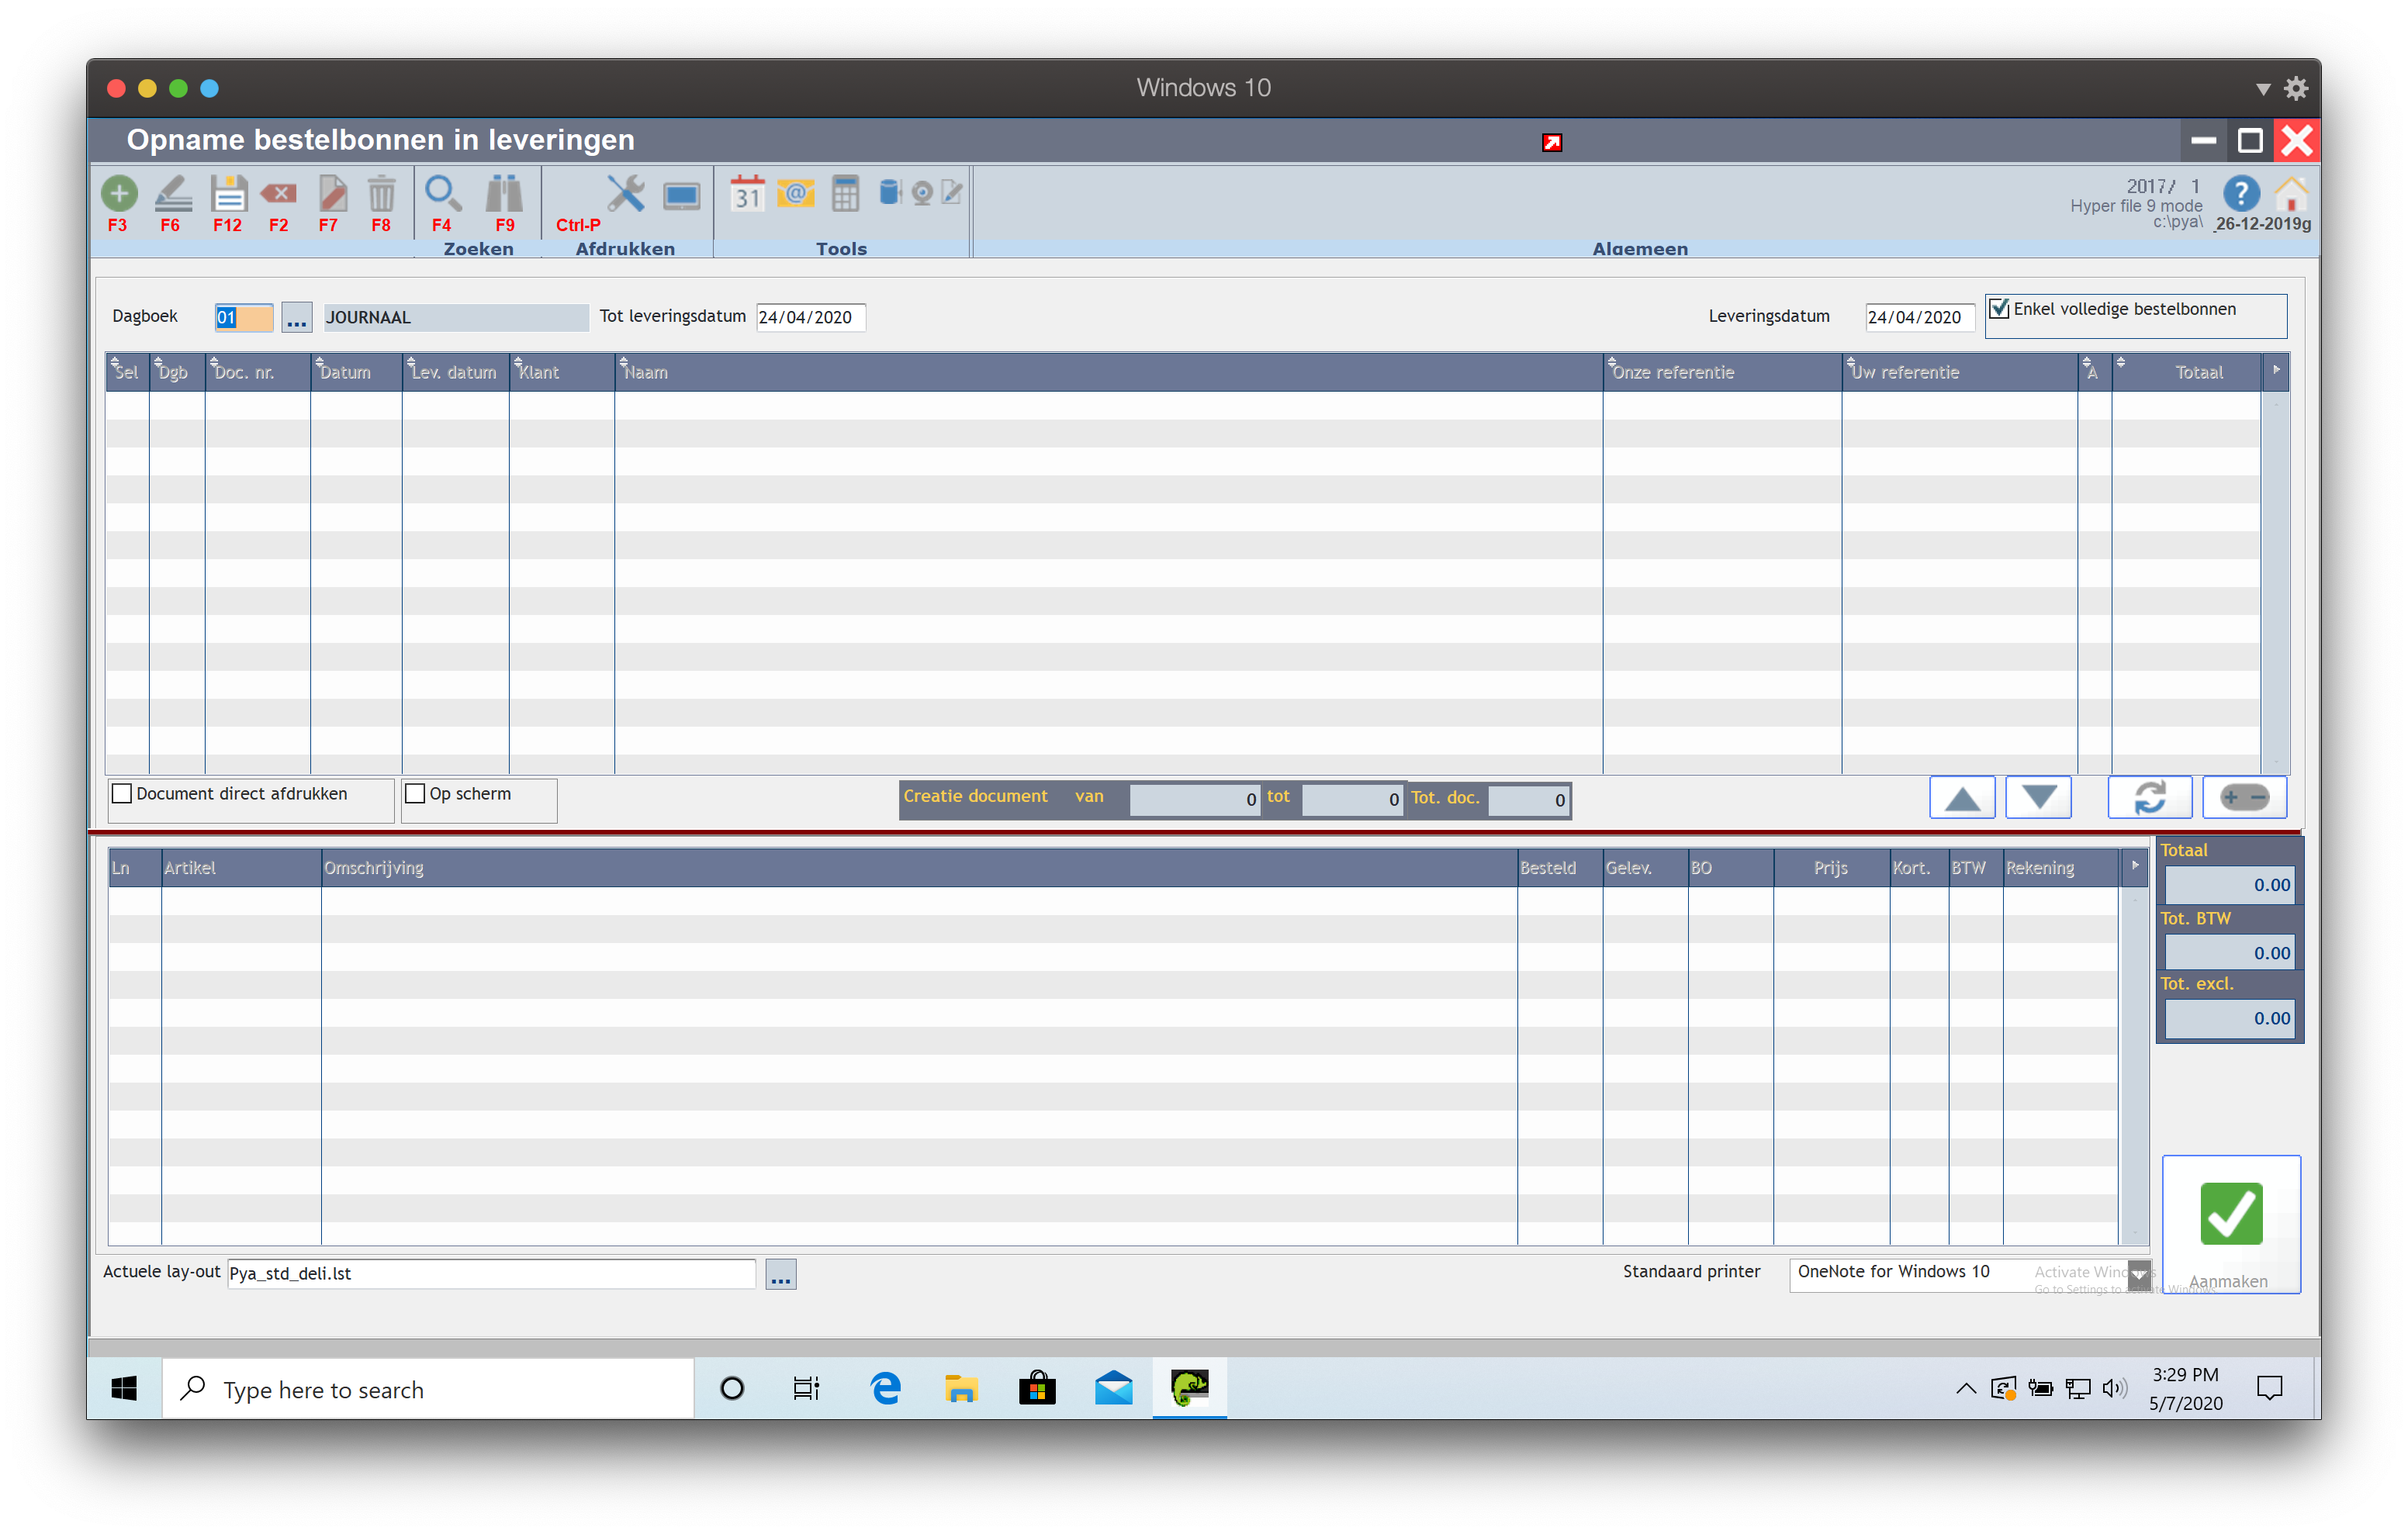Click the magnifying glass F4 search icon
The image size is (2408, 1534).
pyautogui.click(x=442, y=193)
